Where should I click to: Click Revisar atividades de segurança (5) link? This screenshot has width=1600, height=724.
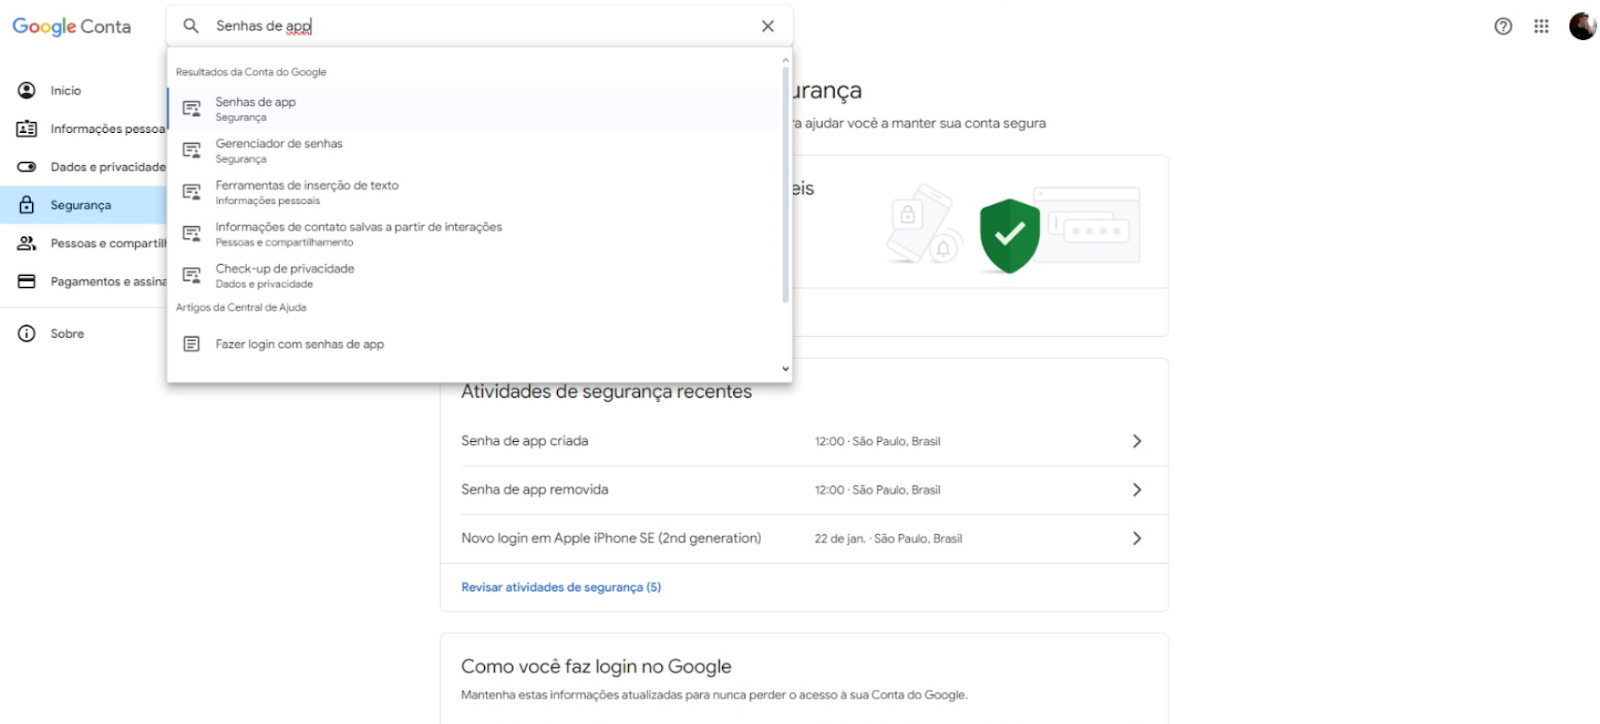click(x=561, y=587)
